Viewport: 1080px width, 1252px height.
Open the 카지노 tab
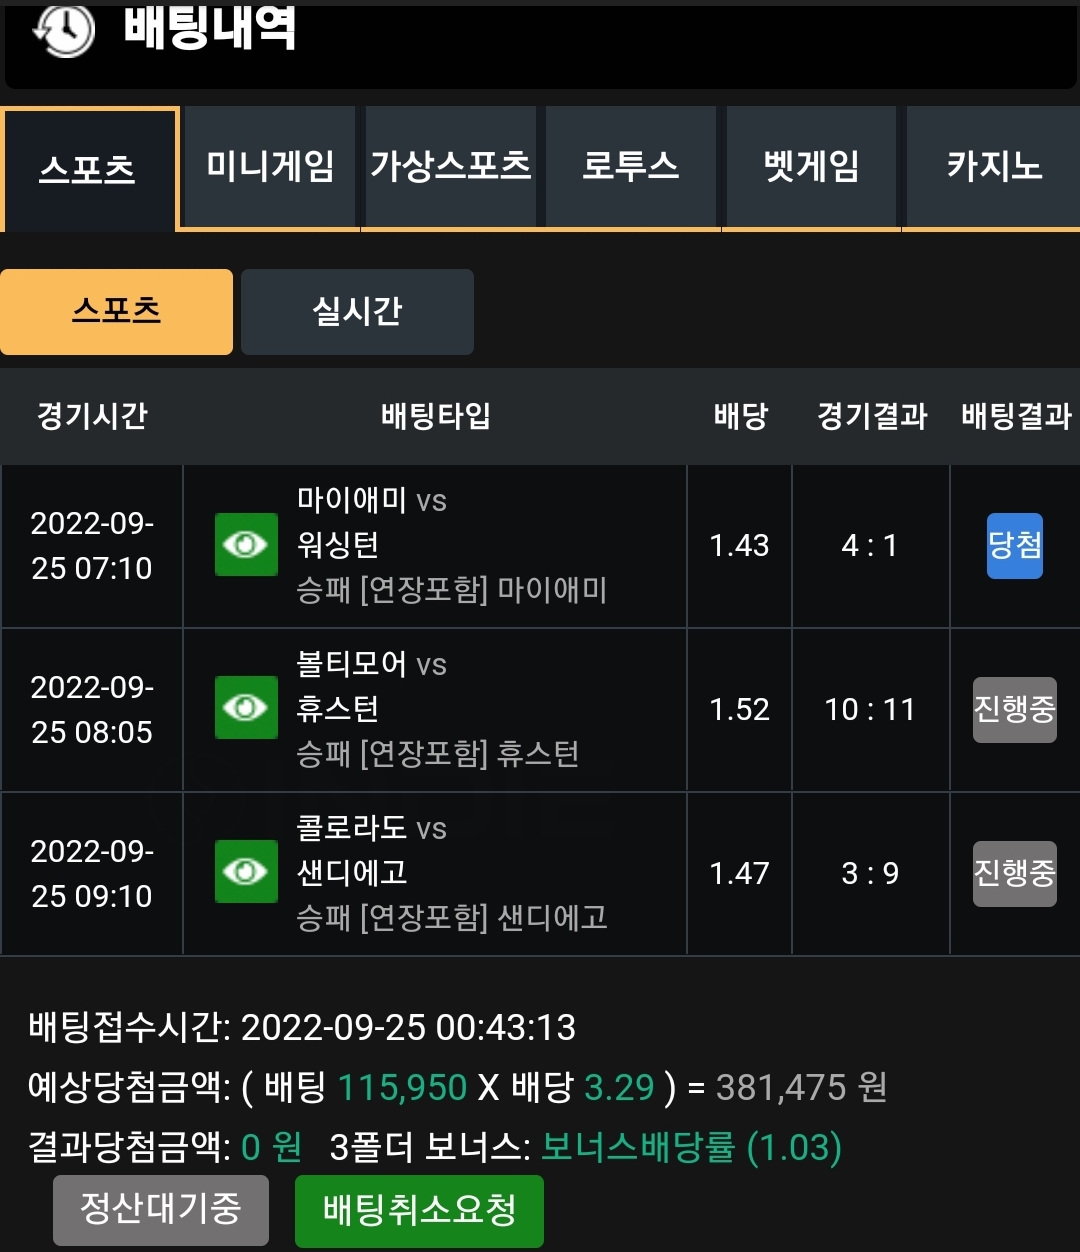(993, 167)
